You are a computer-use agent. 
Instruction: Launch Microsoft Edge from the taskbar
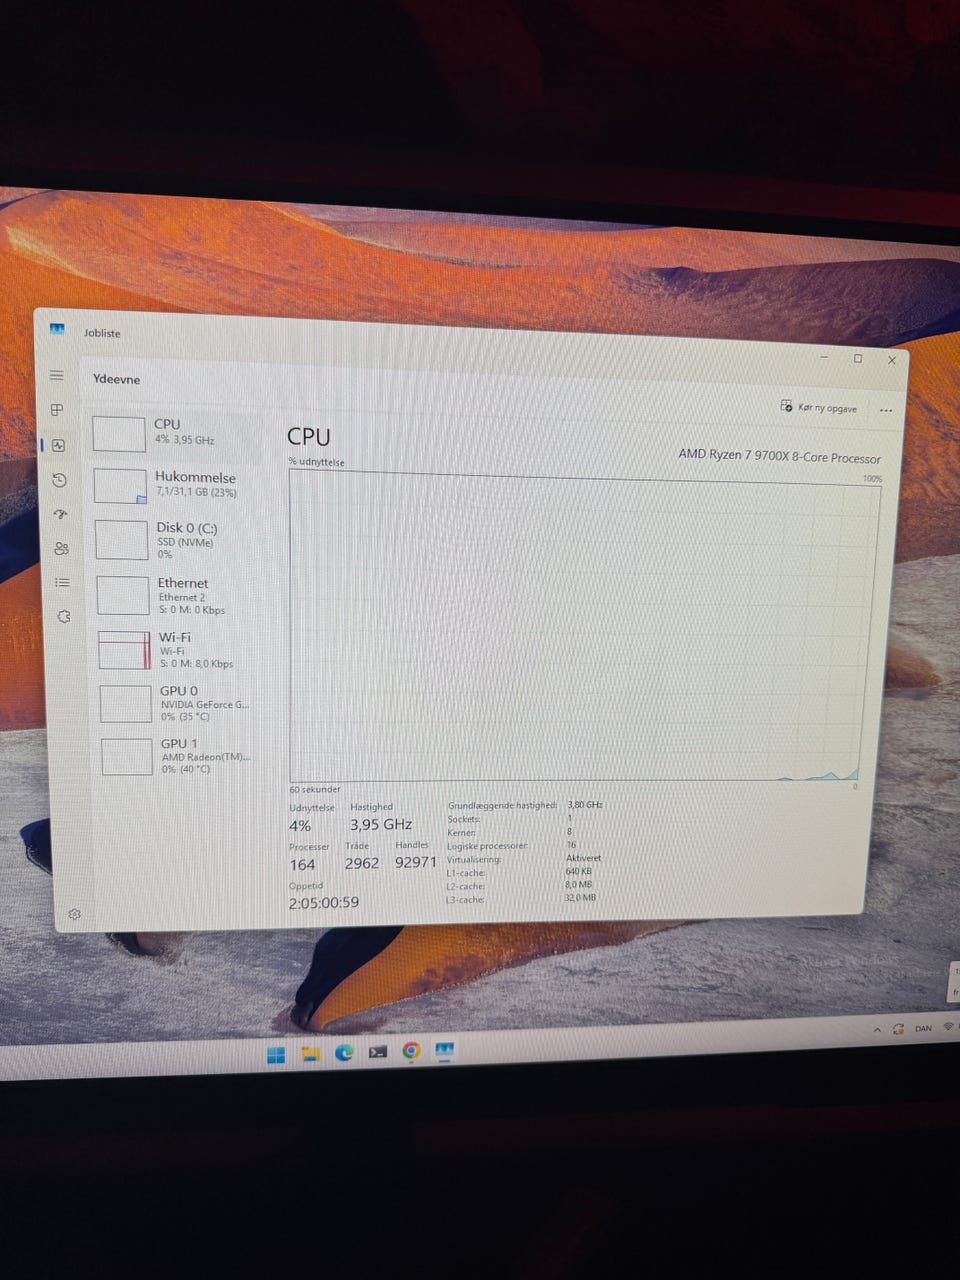point(344,1052)
